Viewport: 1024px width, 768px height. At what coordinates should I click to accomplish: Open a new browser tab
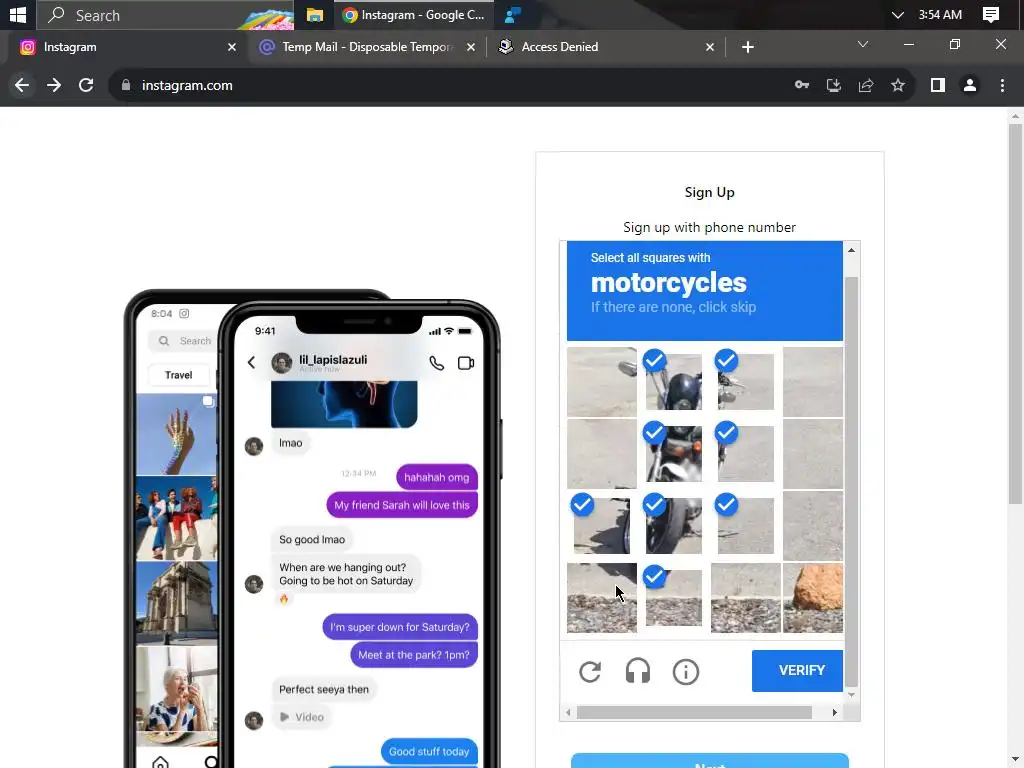(x=748, y=47)
